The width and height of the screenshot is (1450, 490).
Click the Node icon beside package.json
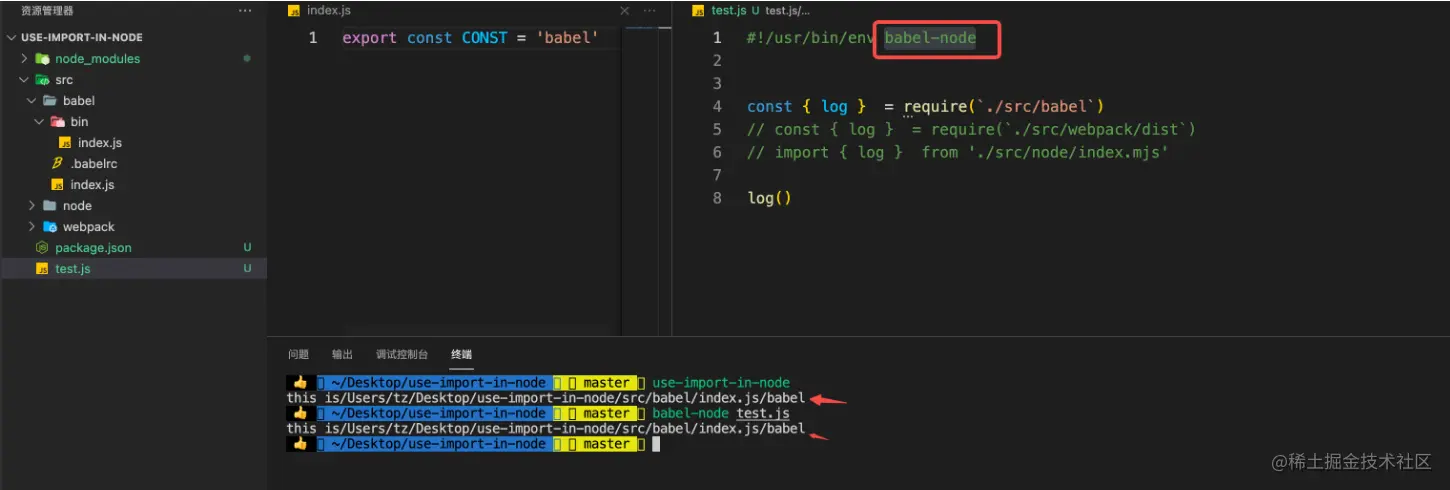coord(42,248)
